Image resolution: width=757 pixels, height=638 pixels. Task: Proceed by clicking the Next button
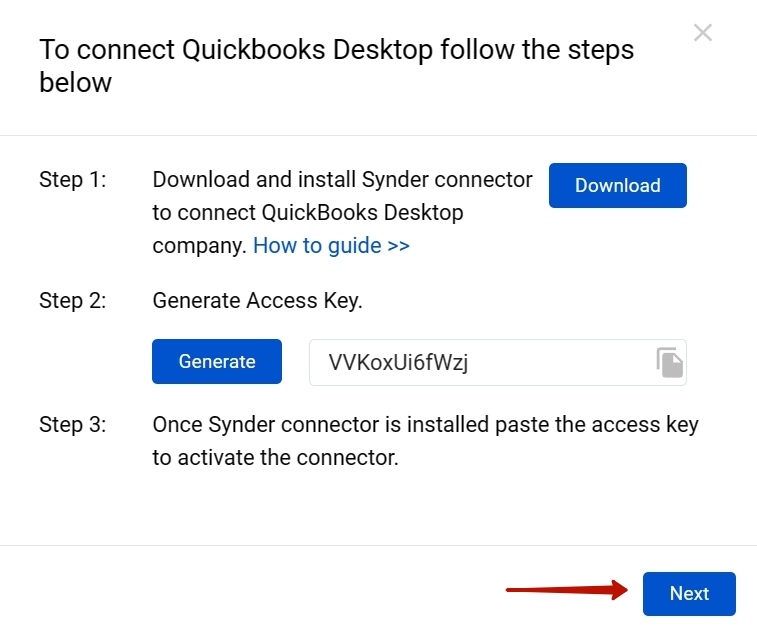click(x=689, y=594)
